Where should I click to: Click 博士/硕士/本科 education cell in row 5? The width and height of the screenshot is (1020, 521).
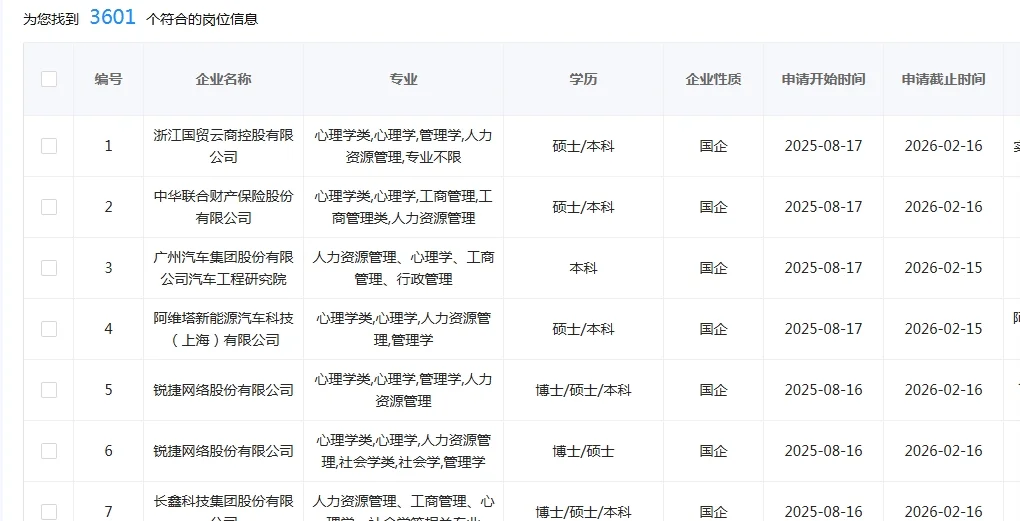click(x=583, y=390)
